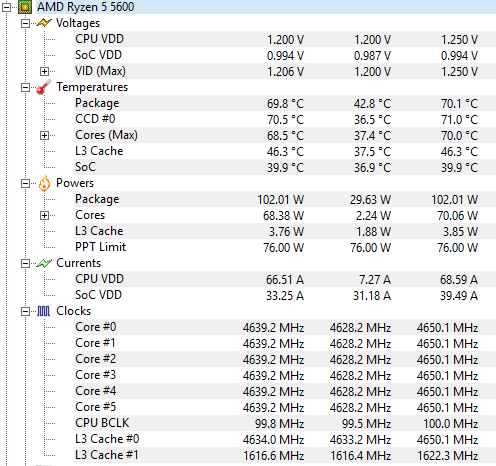Click the 39.49 A SoC VDD maximum

[459, 296]
